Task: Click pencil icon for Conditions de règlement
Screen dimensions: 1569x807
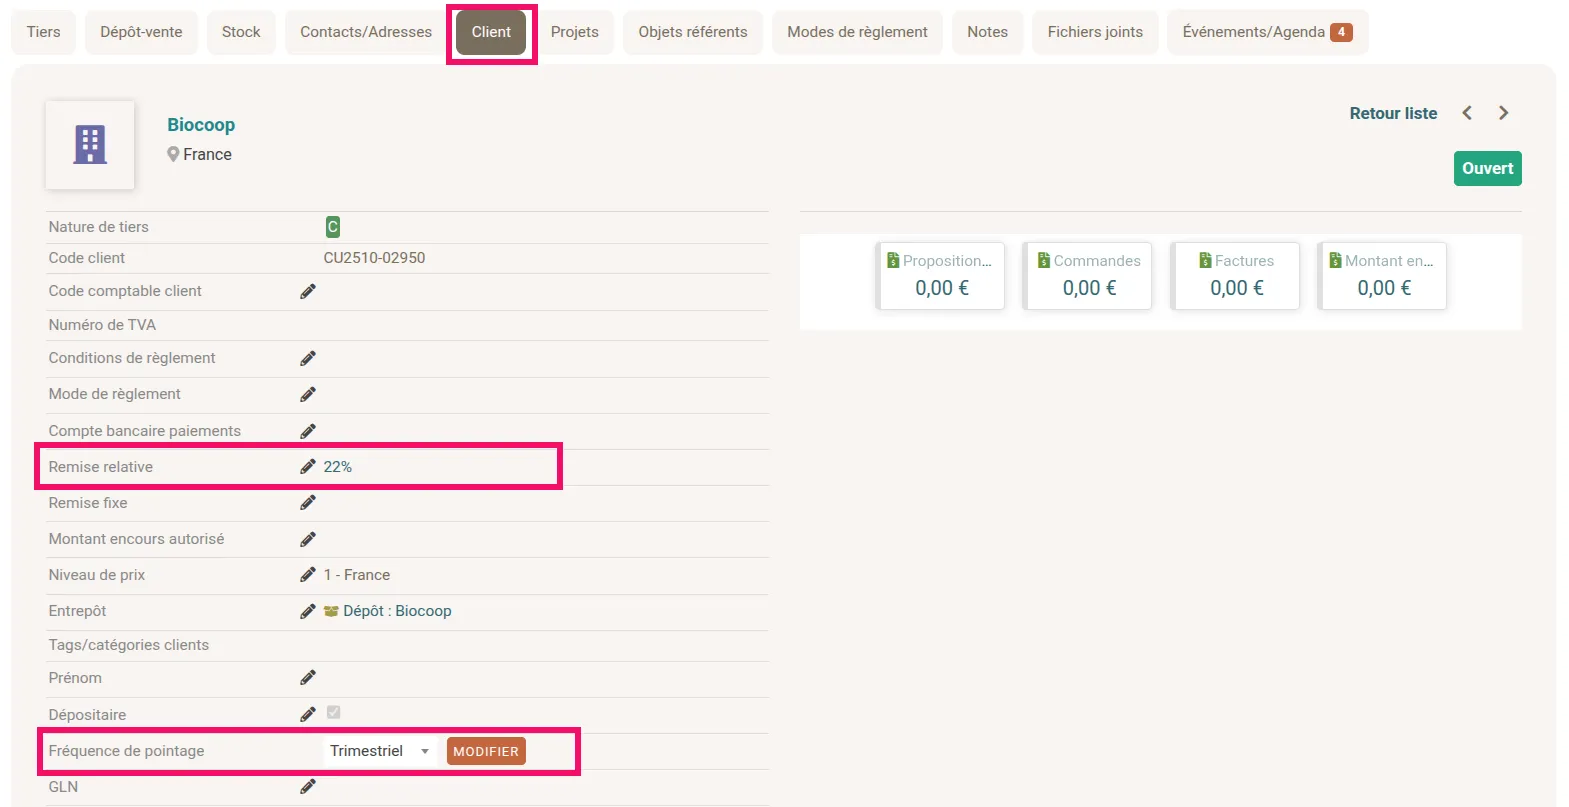Action: pyautogui.click(x=308, y=358)
